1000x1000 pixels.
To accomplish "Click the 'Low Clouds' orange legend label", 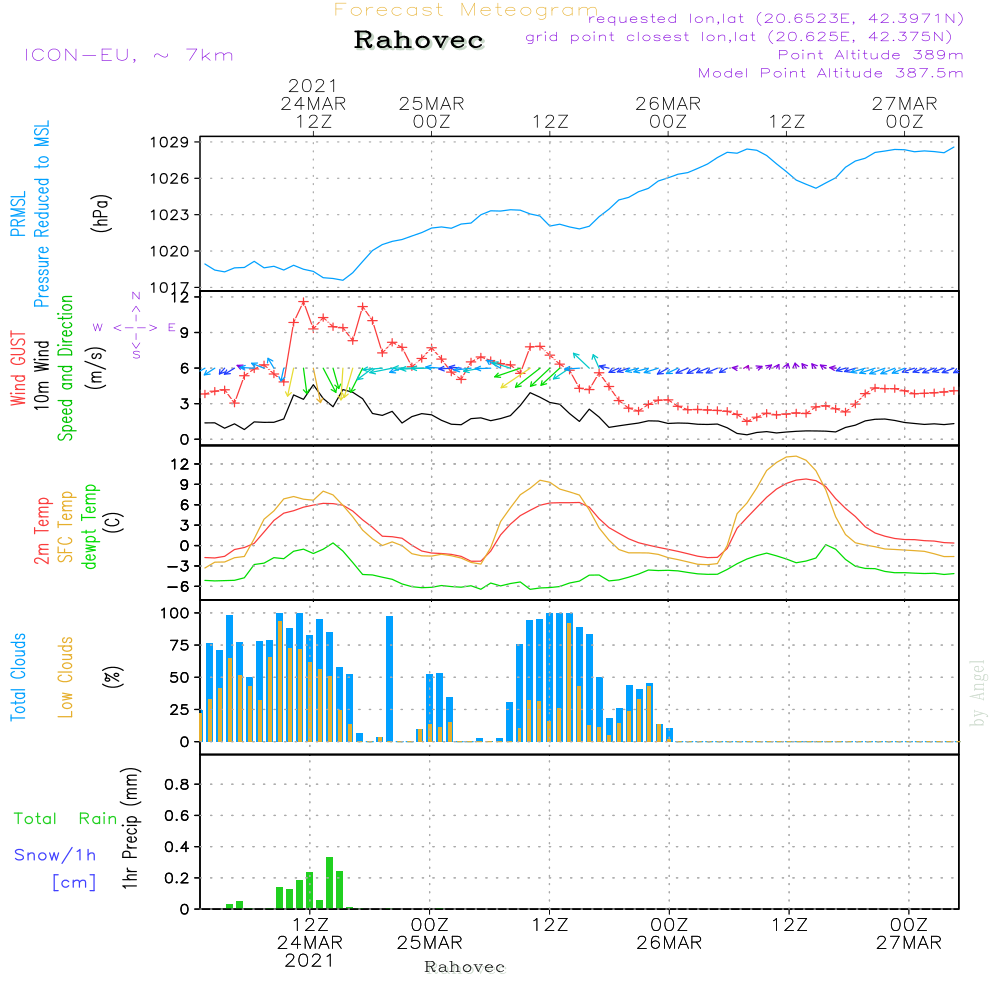I will tap(65, 677).
